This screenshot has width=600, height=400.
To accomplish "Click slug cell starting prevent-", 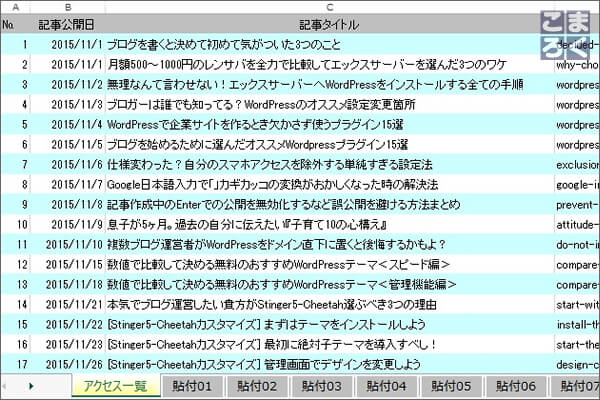I will click(x=577, y=204).
